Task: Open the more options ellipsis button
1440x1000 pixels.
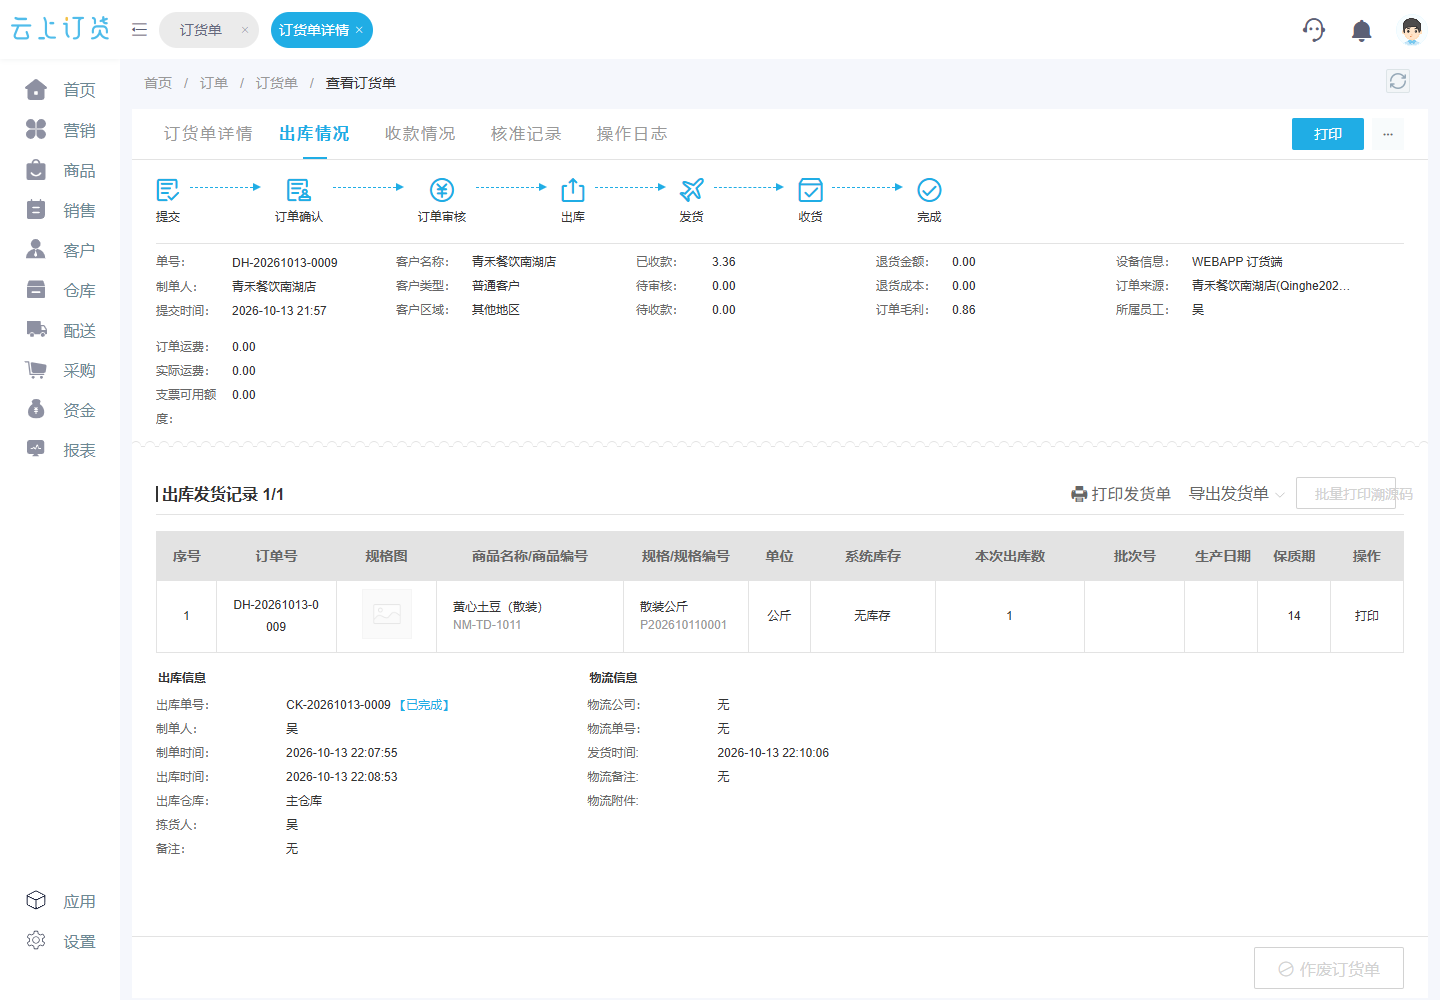Action: 1388,134
